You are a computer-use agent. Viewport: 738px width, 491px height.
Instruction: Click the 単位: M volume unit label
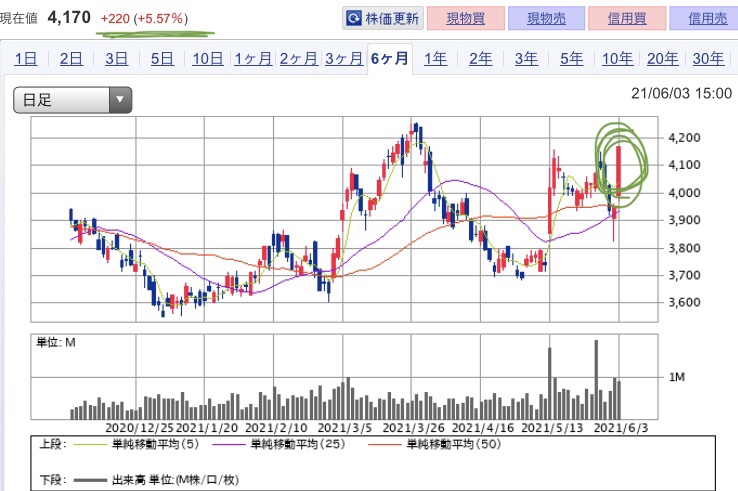pyautogui.click(x=56, y=342)
